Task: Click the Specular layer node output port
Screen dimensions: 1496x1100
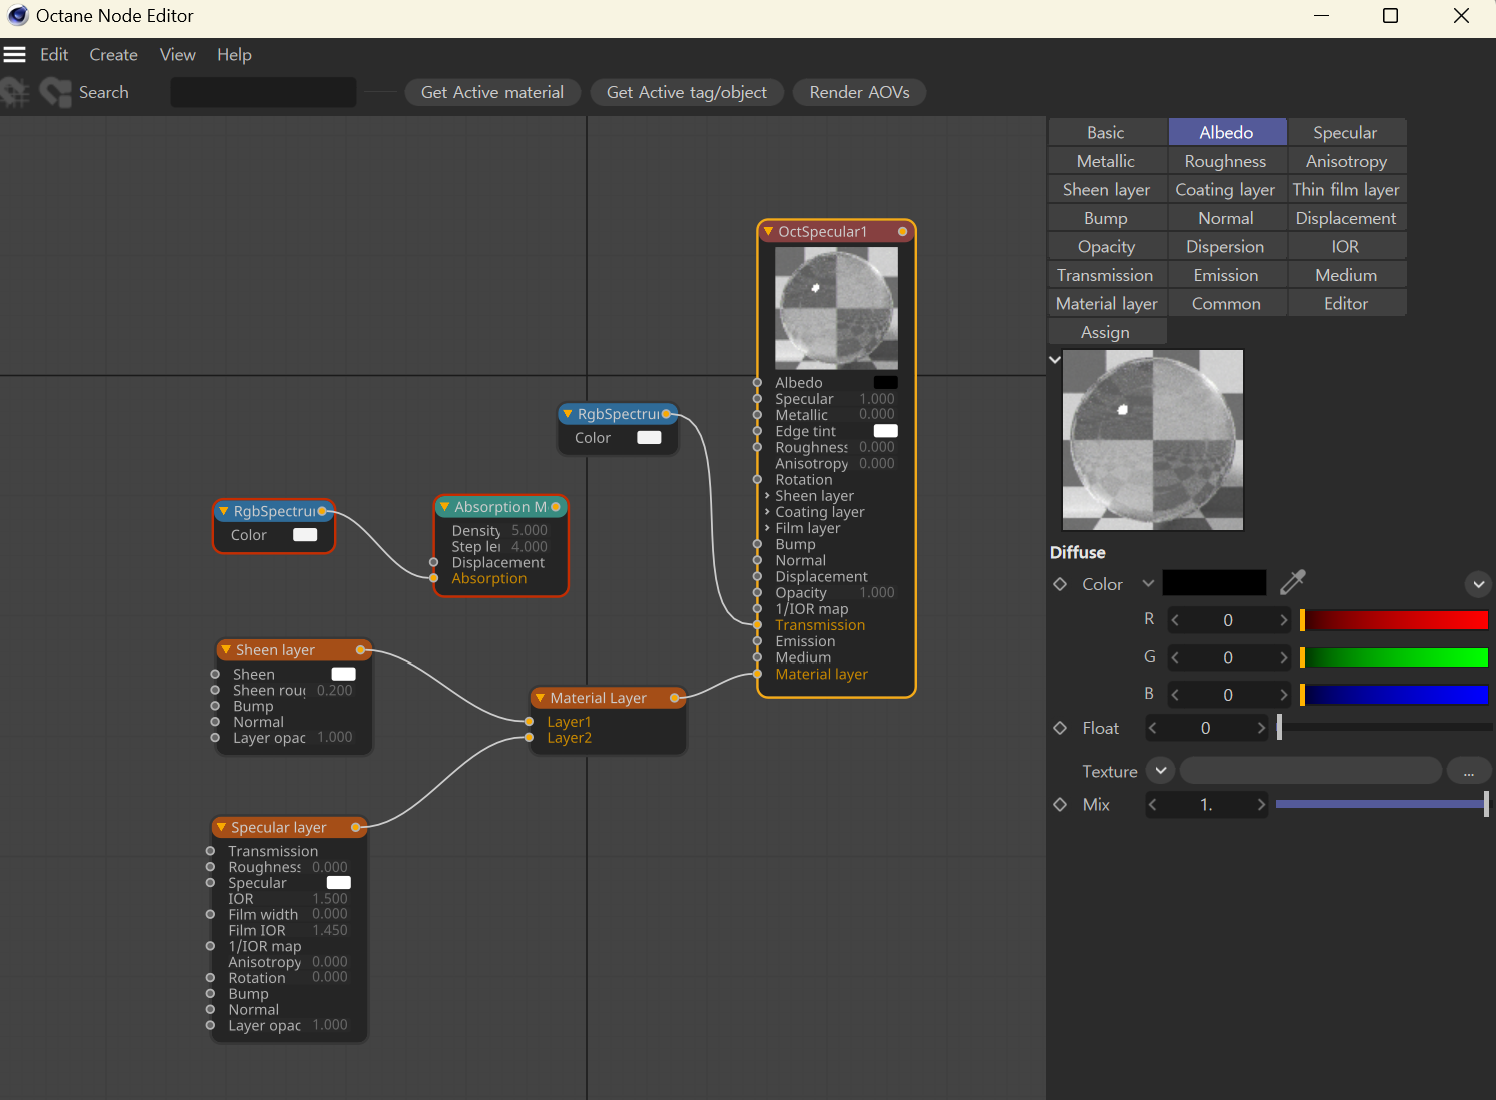Action: click(x=356, y=827)
